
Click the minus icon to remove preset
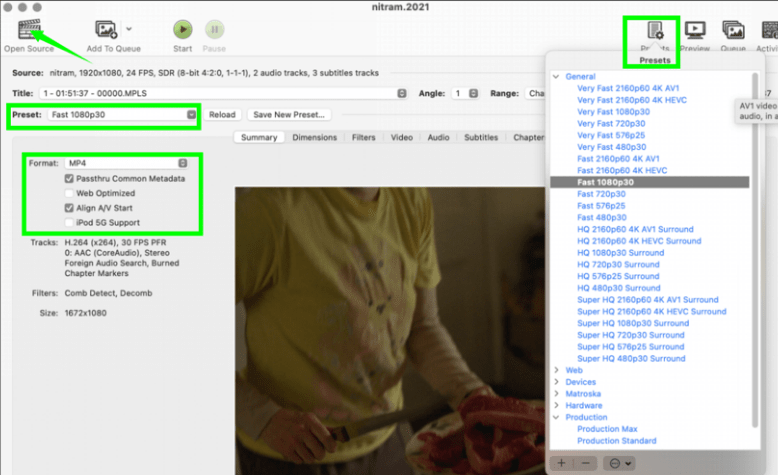585,463
